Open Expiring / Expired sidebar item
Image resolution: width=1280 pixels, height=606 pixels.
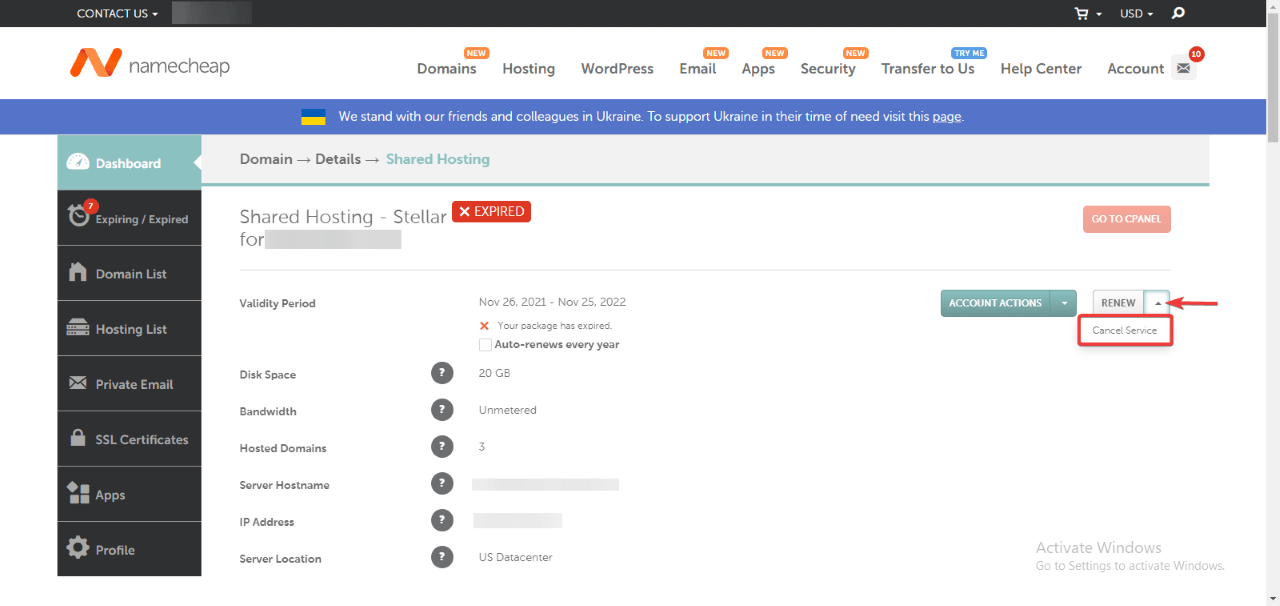pyautogui.click(x=129, y=218)
